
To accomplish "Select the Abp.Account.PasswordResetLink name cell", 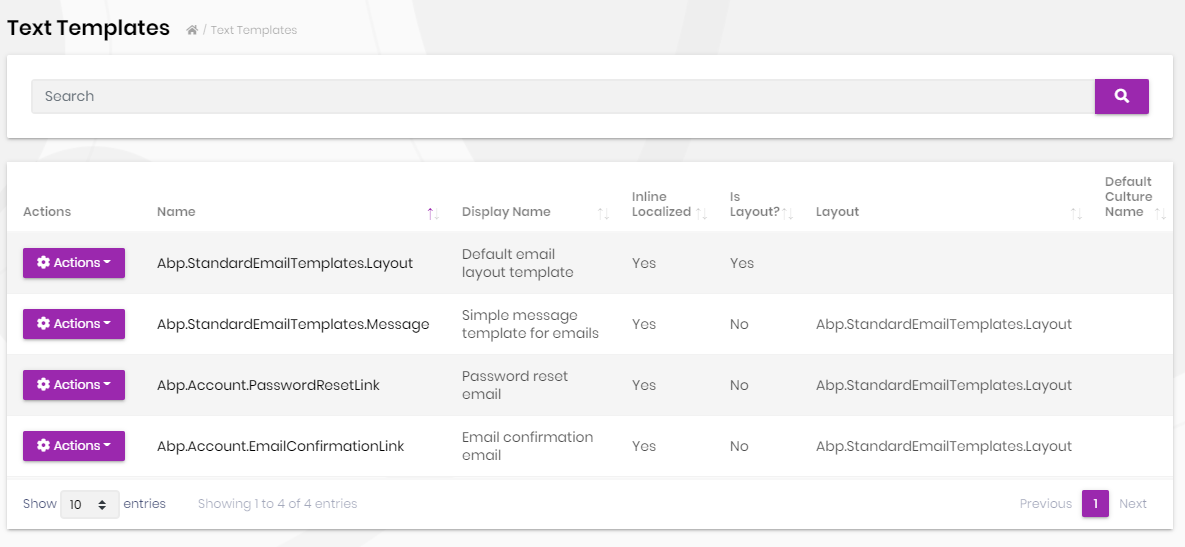I will click(268, 385).
